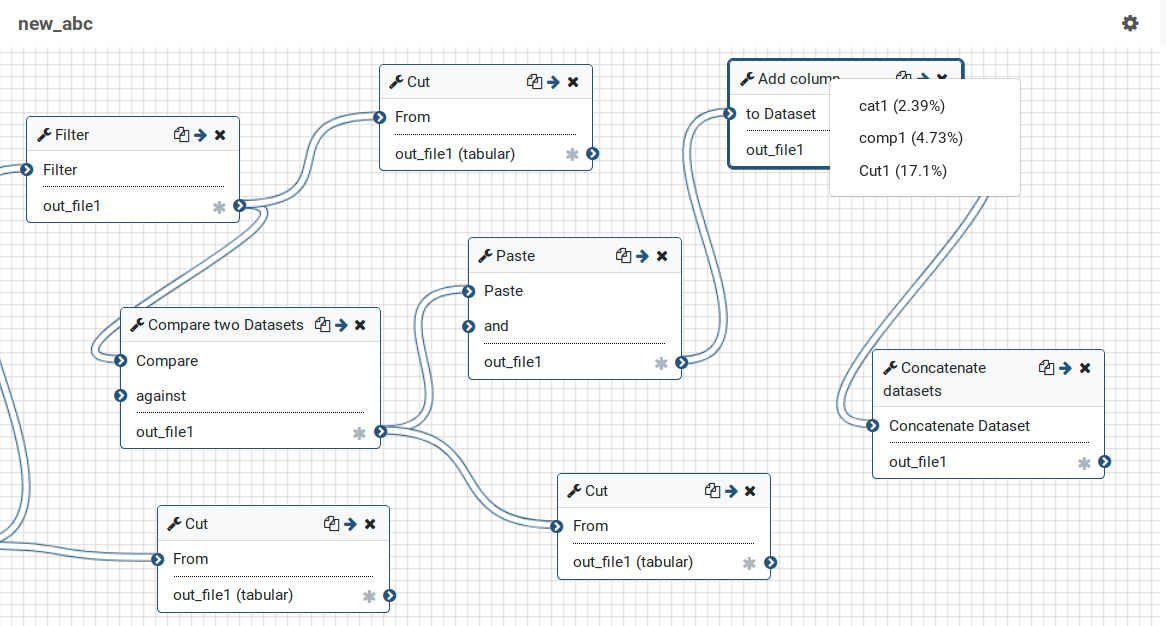Pick Cut1 (17.1%) from the popup list
Screen dimensions: 1166x626
click(x=902, y=171)
